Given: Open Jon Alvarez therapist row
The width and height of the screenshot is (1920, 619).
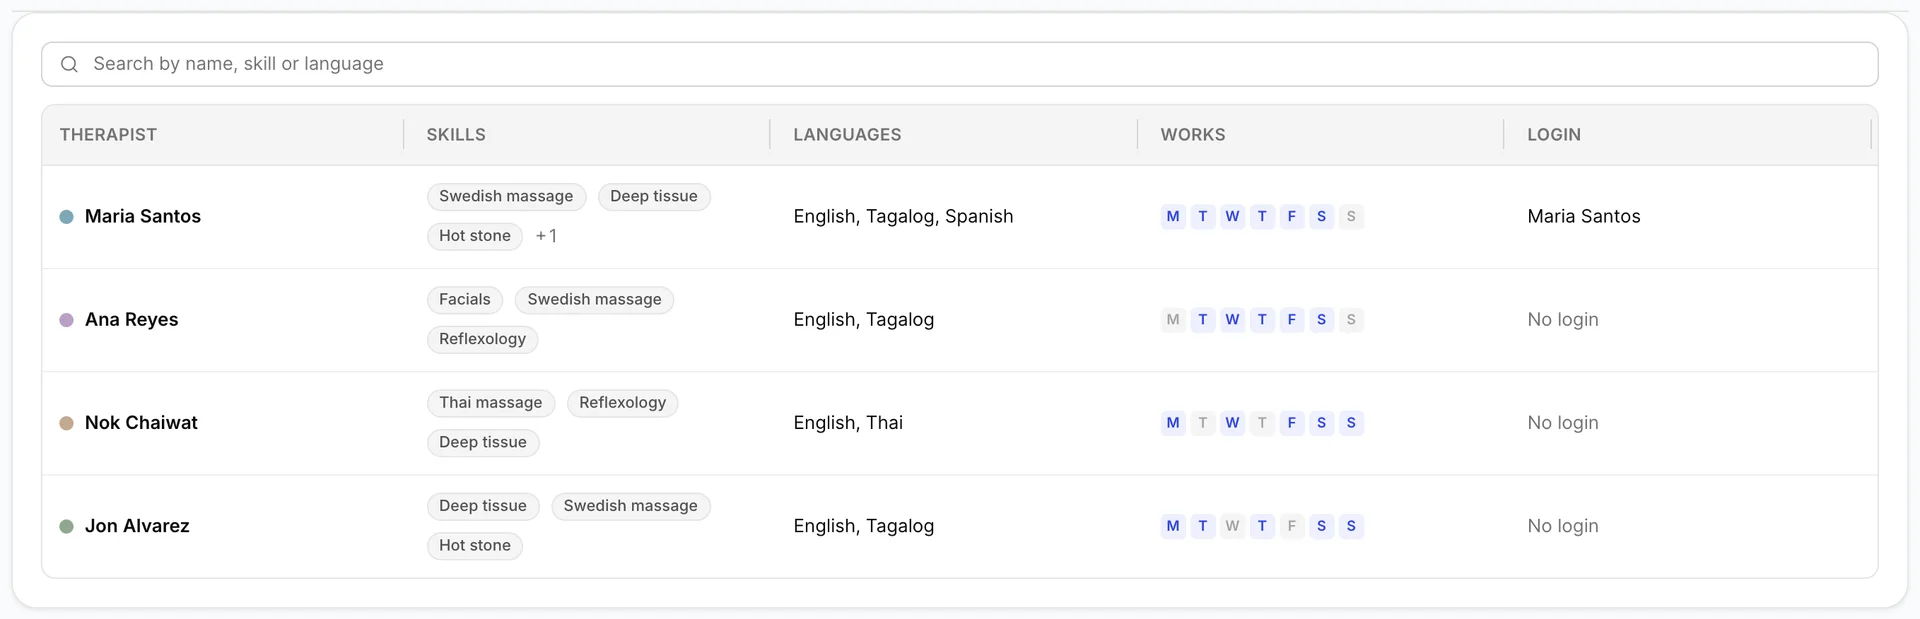Looking at the screenshot, I should coord(959,526).
